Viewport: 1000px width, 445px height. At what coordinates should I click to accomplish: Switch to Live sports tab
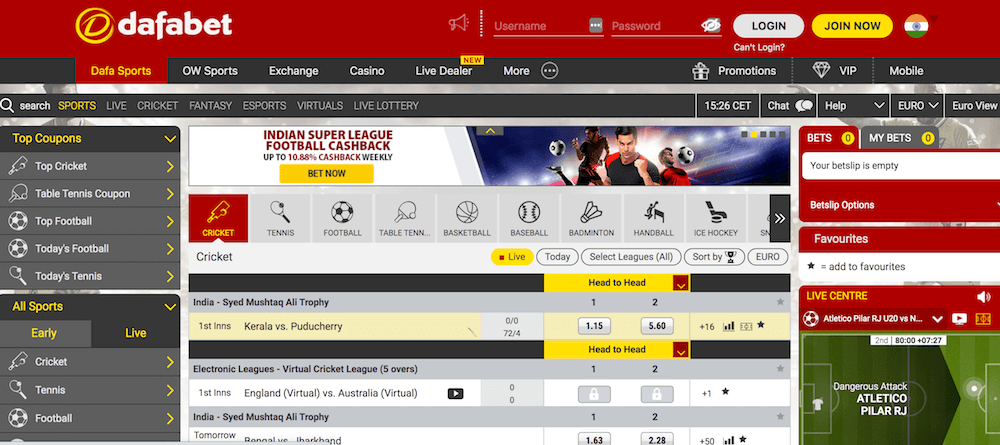(x=135, y=333)
